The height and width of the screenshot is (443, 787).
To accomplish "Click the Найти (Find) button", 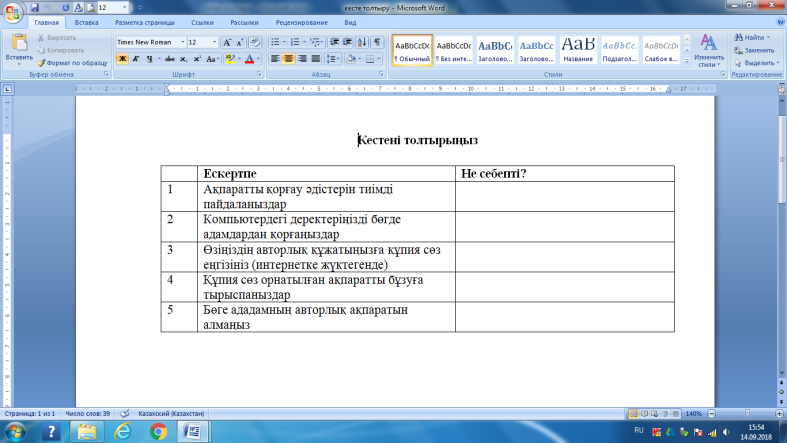I will coord(752,38).
